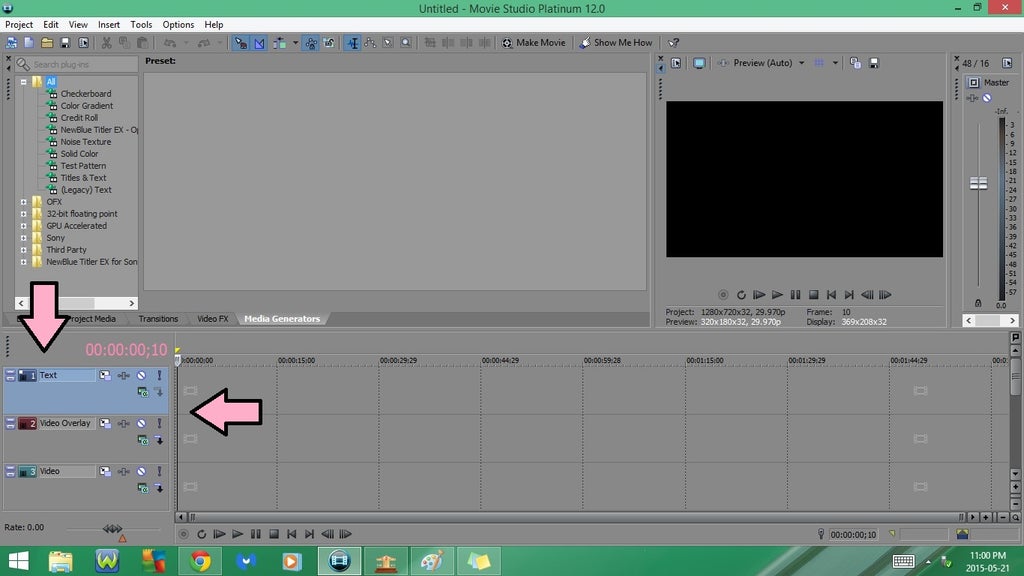Screen dimensions: 1024x576
Task: Click the Loop Playback icon under preview
Action: (x=741, y=295)
